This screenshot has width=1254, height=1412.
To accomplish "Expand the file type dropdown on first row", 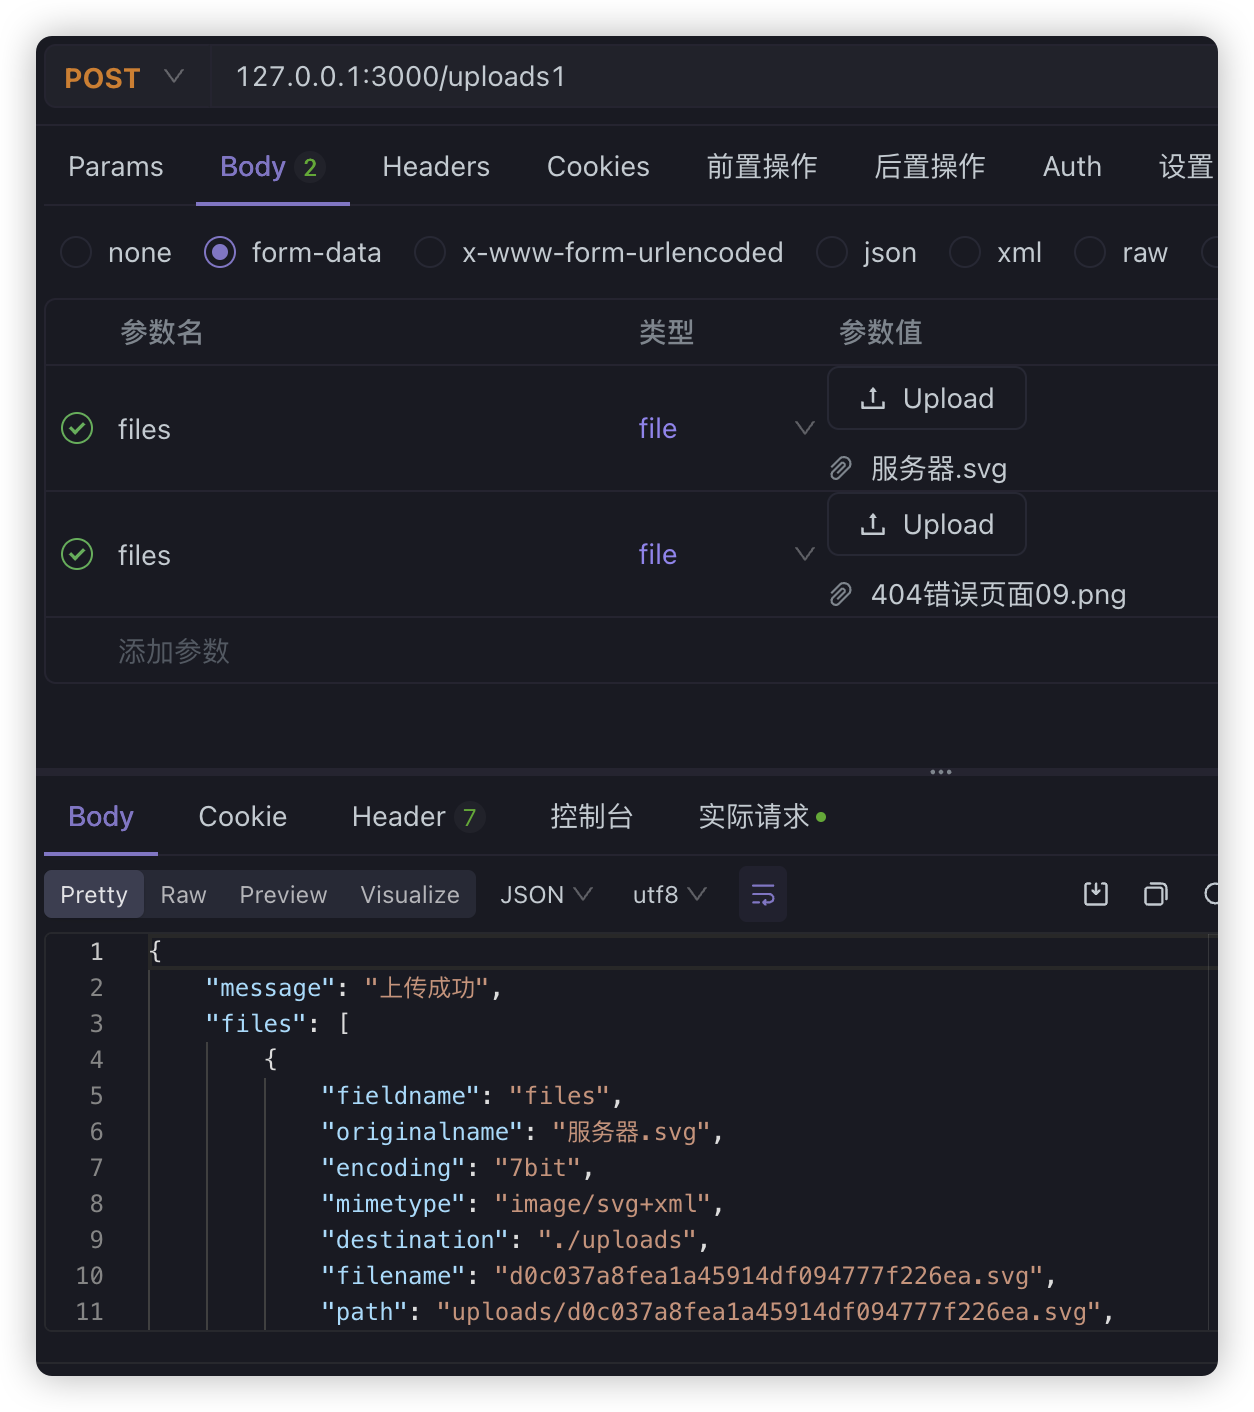I will 805,428.
